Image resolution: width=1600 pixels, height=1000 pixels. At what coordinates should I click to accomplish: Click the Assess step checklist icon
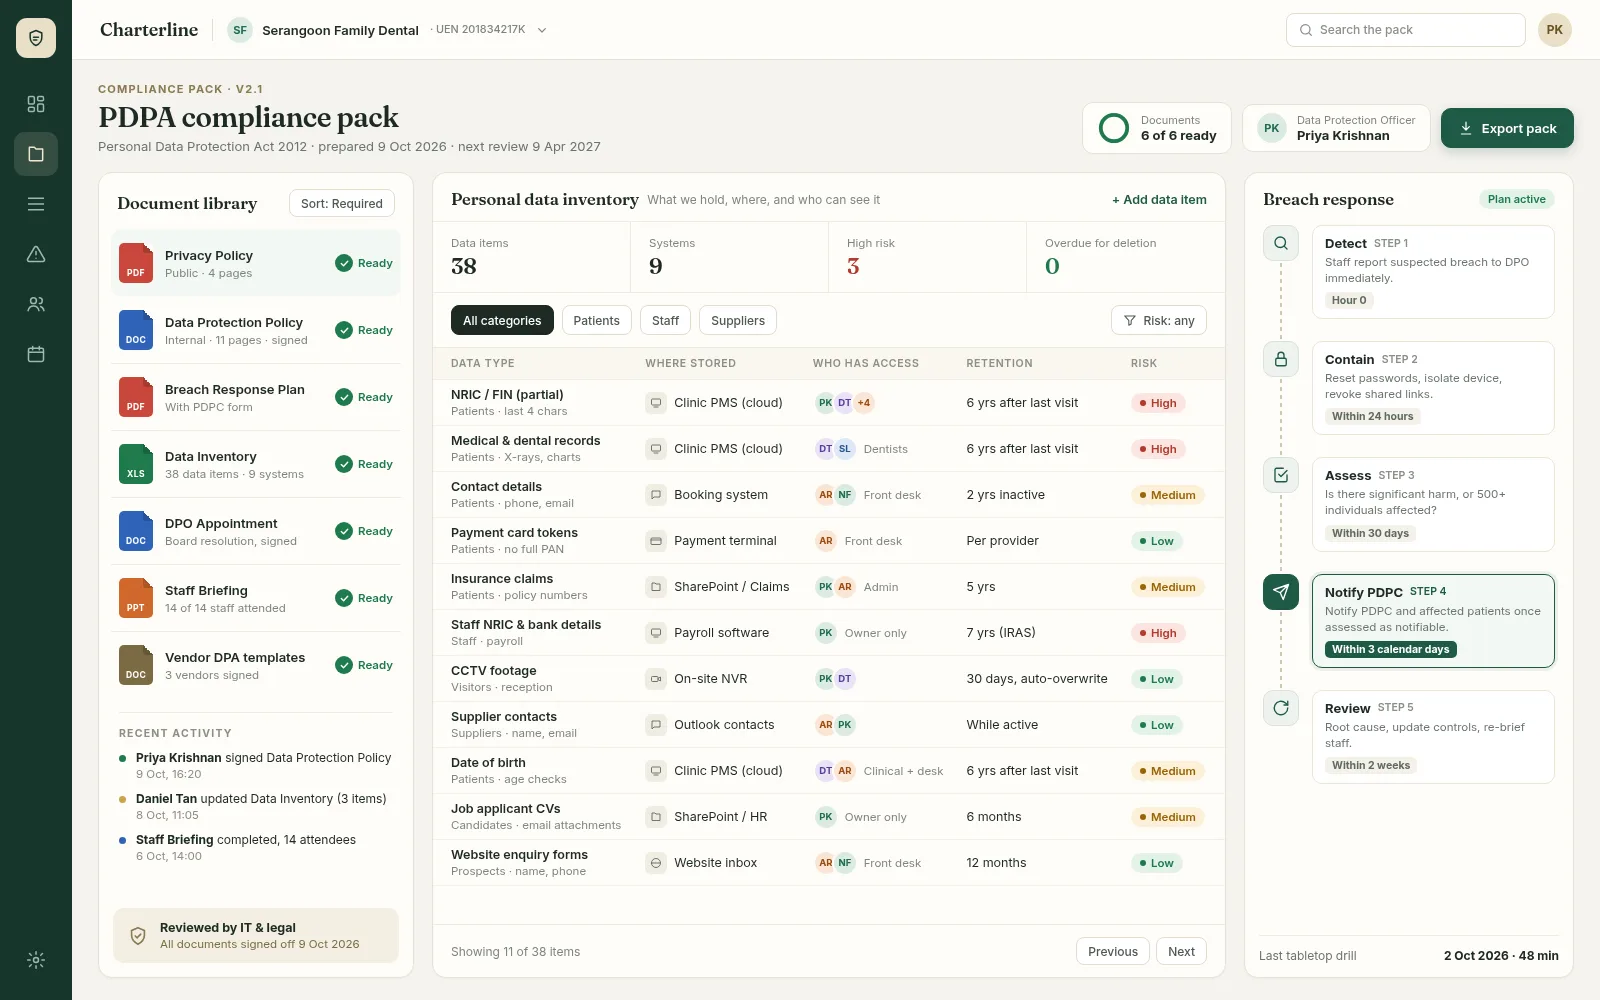point(1281,475)
